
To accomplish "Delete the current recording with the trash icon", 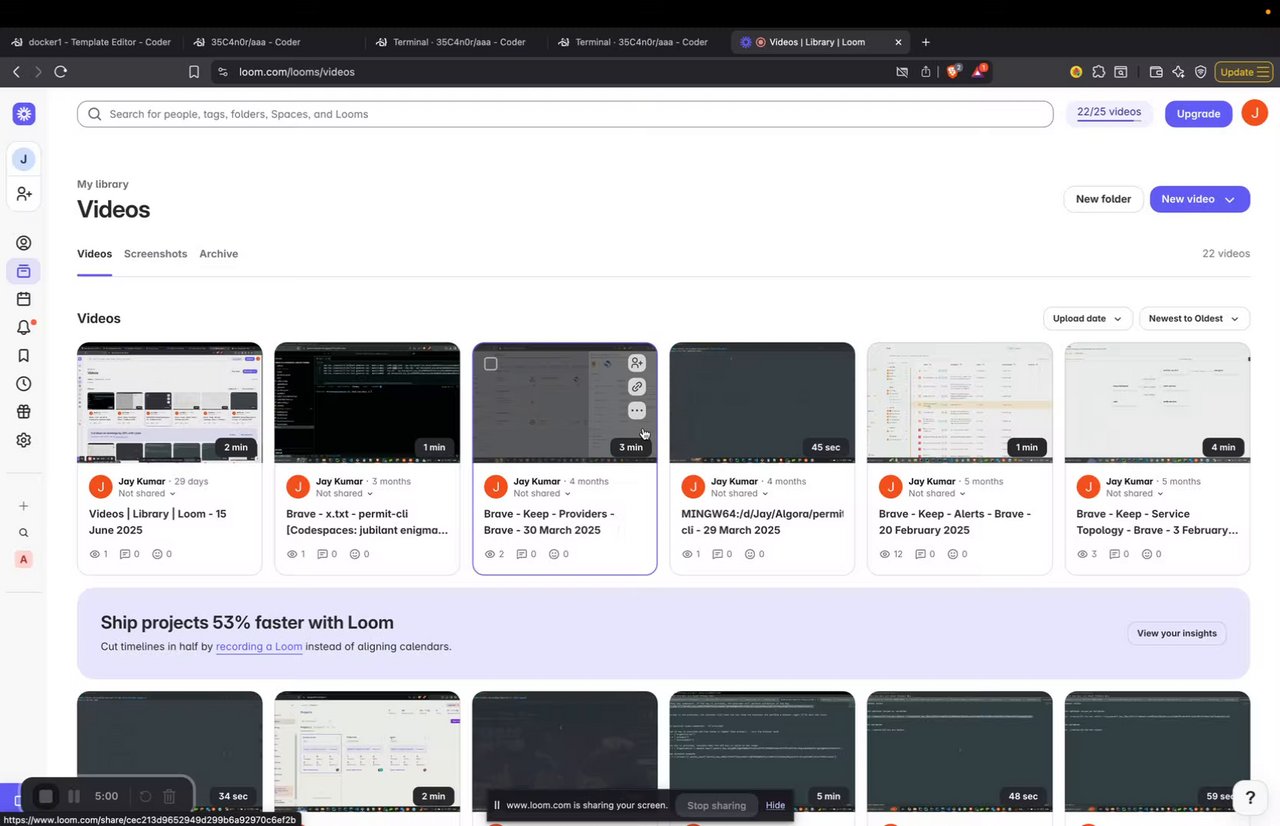I will pos(169,797).
